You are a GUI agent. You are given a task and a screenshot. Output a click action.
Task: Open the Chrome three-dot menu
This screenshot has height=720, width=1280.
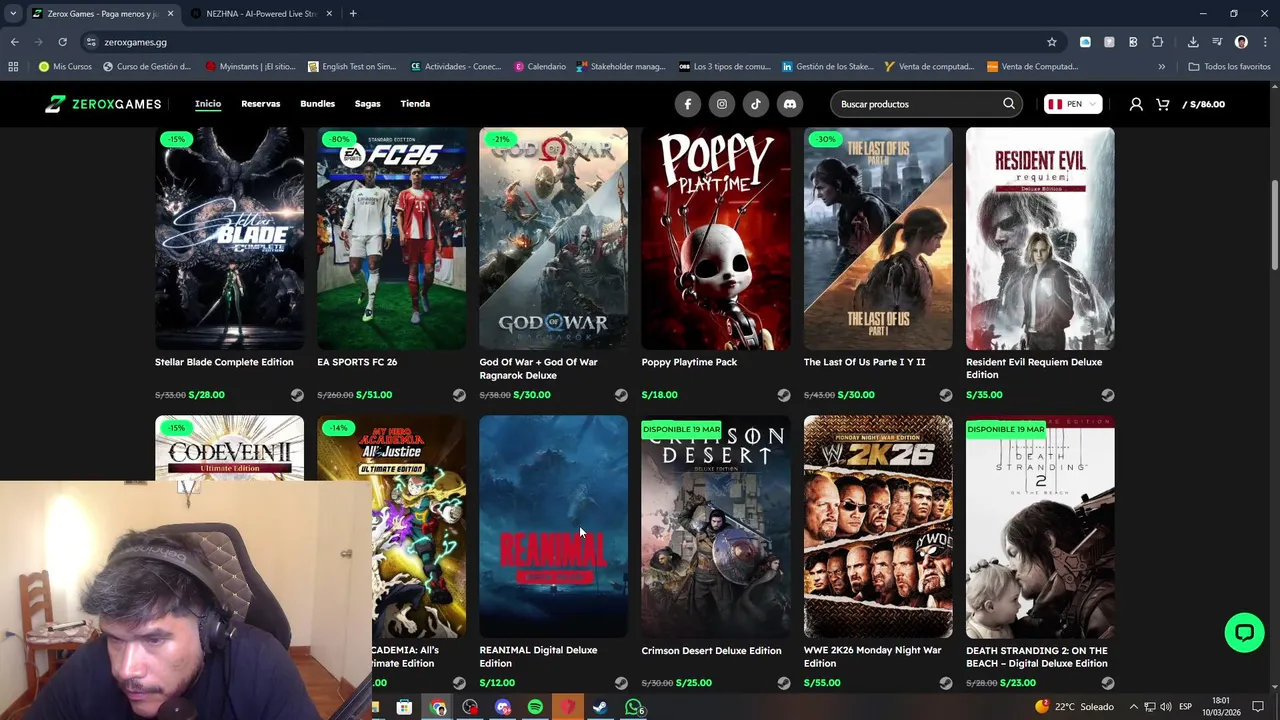[1265, 42]
